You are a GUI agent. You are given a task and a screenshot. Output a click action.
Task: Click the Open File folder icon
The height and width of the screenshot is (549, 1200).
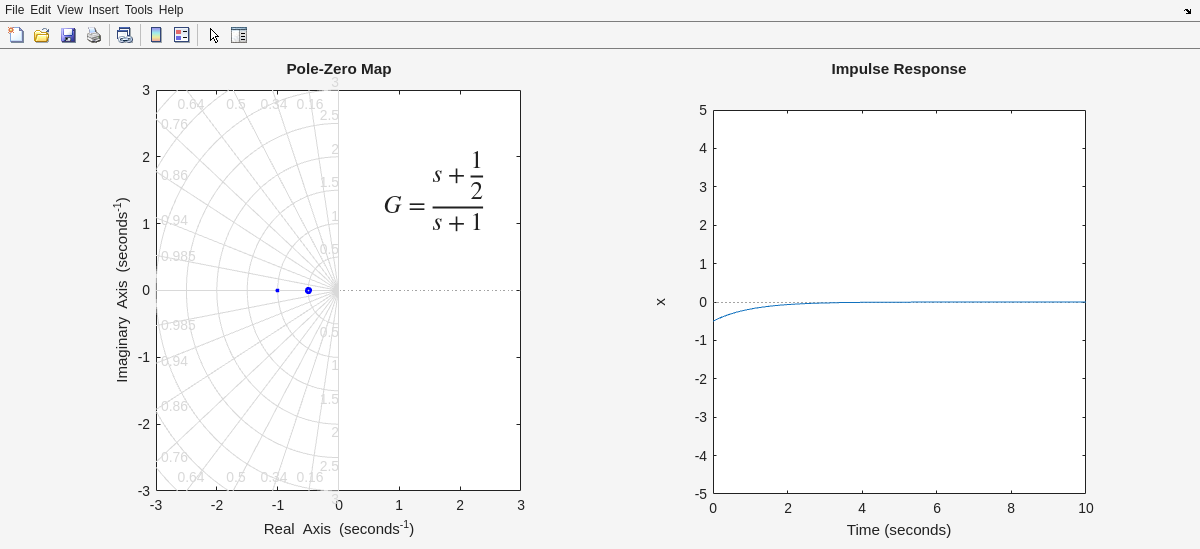42,35
